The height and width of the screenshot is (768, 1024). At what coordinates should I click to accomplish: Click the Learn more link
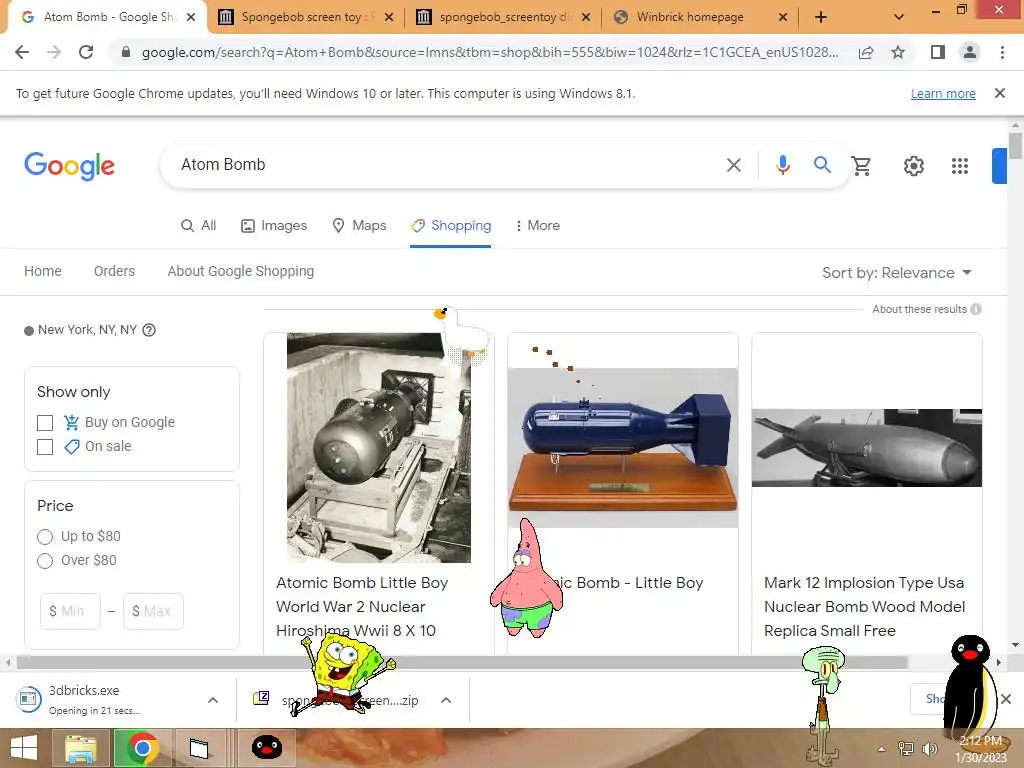point(943,93)
